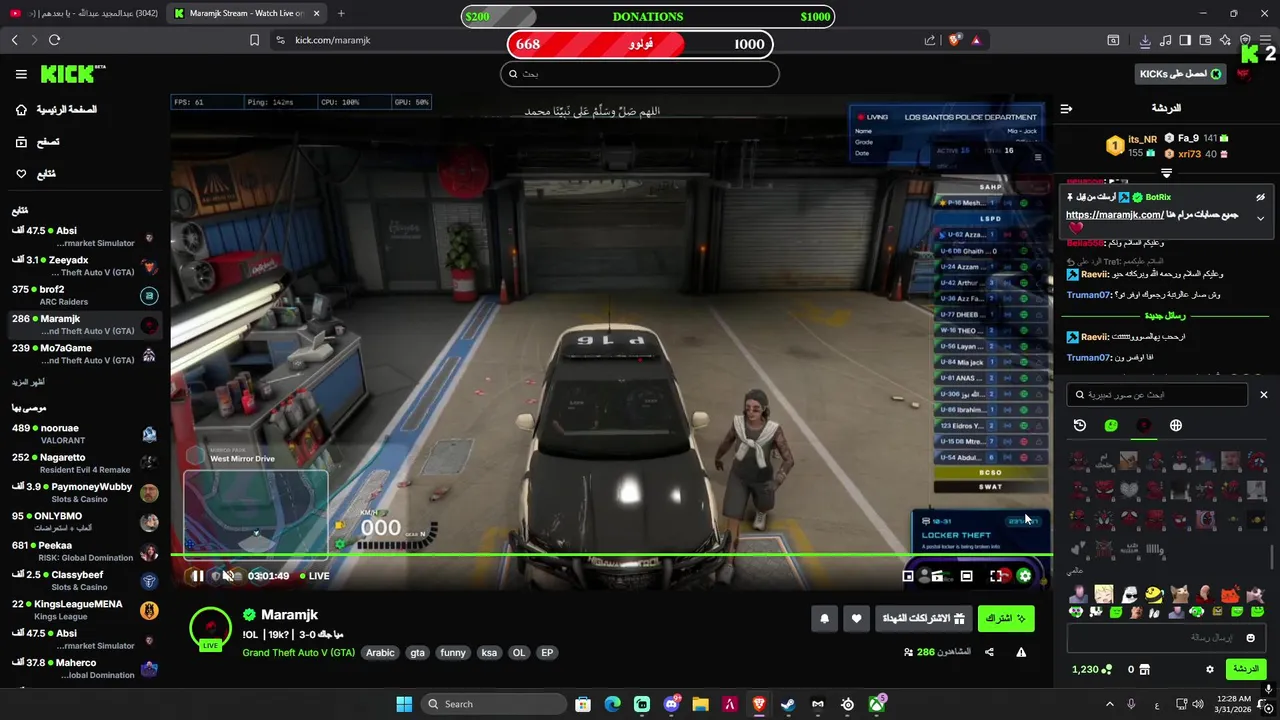Switch to Kick green emotes tab

[1111, 425]
